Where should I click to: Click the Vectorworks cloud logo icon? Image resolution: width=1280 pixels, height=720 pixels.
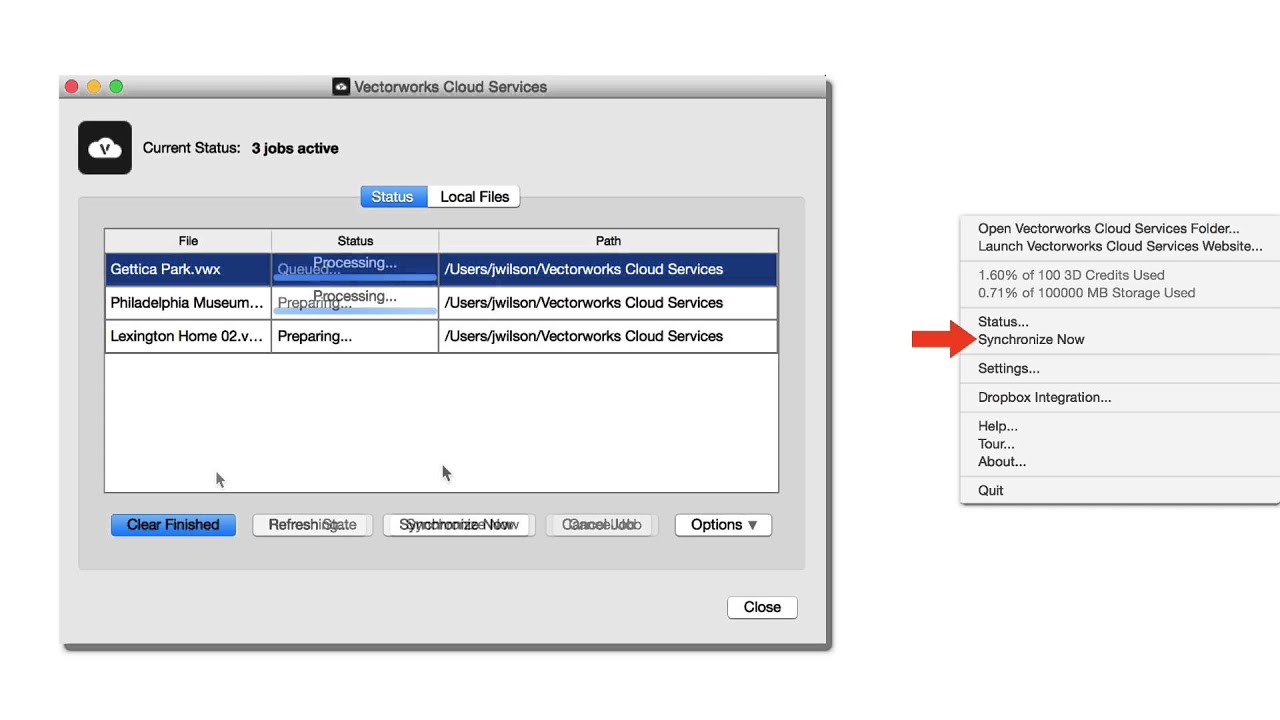[105, 148]
